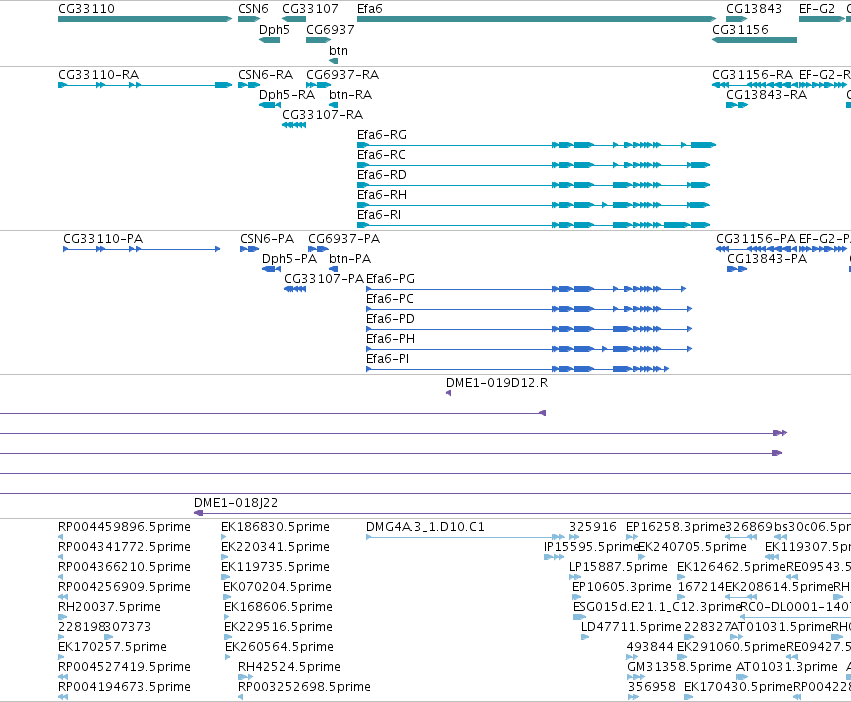Click the CG31156 gene bar
The image size is (851, 702).
pos(754,40)
